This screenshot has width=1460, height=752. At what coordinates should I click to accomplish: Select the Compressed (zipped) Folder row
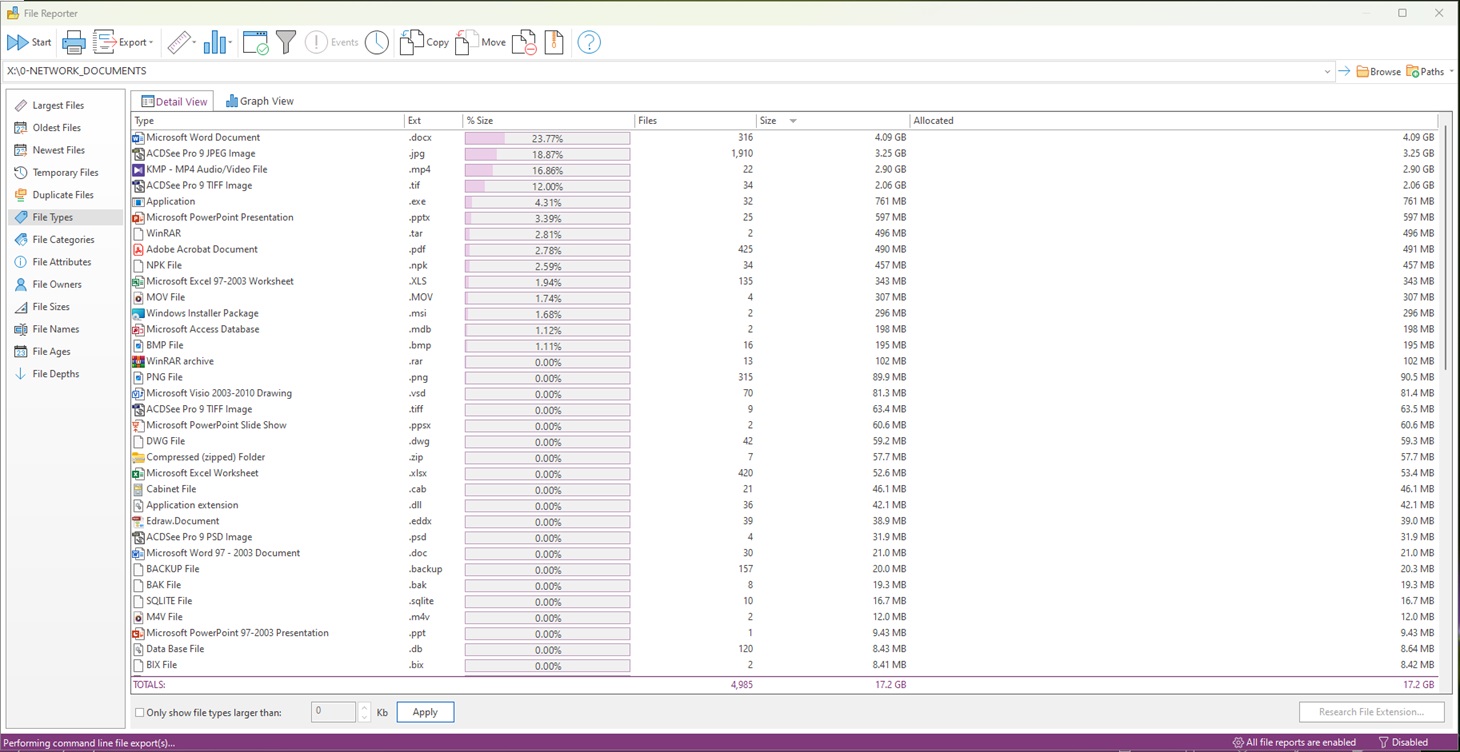click(785, 457)
